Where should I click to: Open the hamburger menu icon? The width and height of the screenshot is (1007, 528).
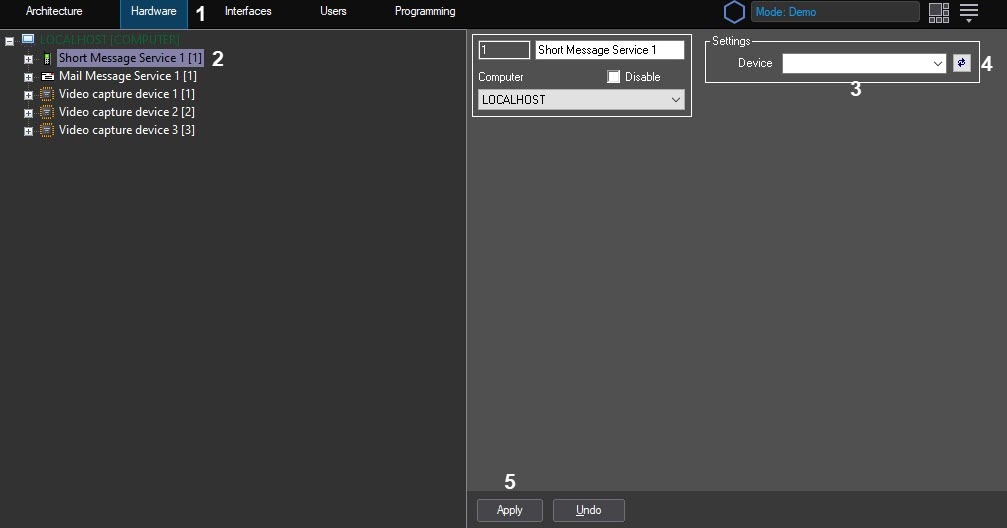click(968, 12)
